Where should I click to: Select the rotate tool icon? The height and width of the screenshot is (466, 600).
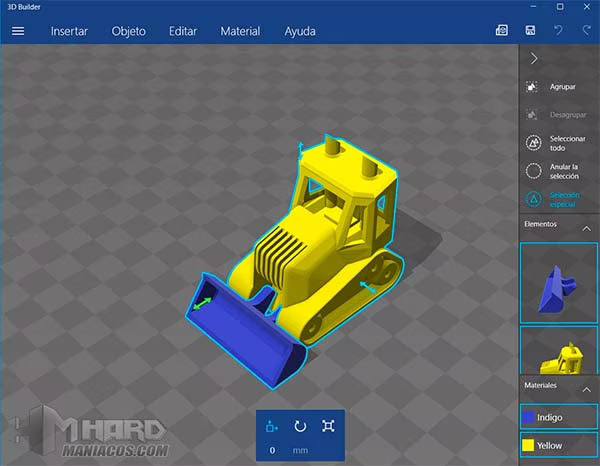(x=300, y=426)
